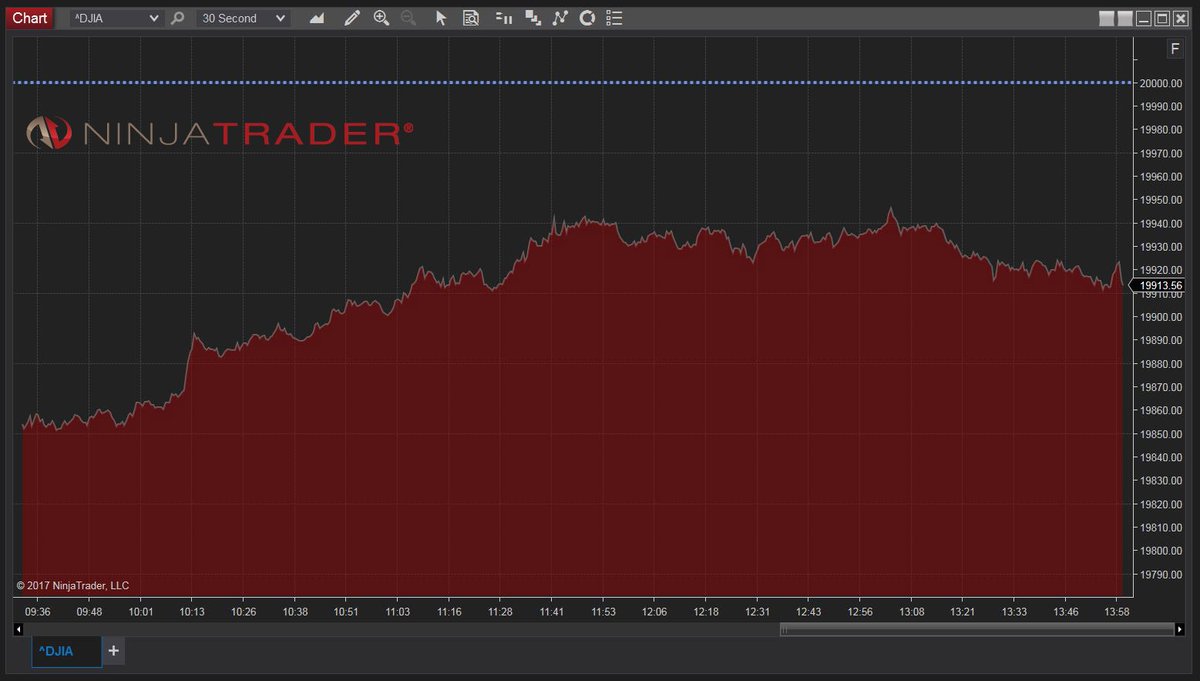
Task: Select the ^DJIA chart tab
Action: tap(66, 651)
